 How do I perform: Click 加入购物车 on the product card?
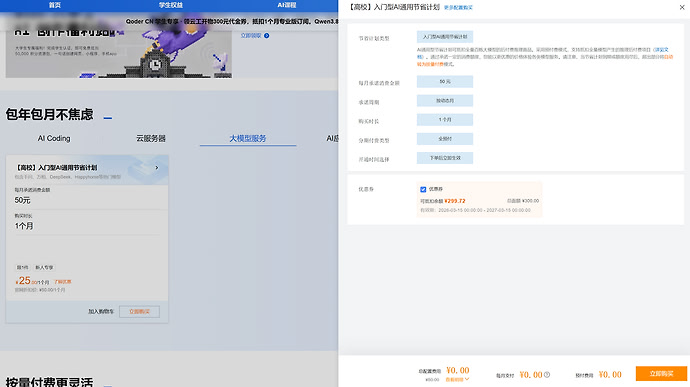[101, 312]
